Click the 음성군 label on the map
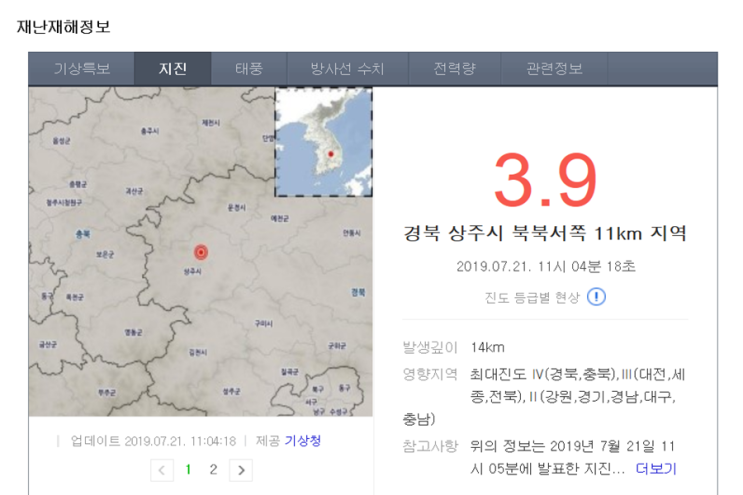The width and height of the screenshot is (743, 495). 61,141
